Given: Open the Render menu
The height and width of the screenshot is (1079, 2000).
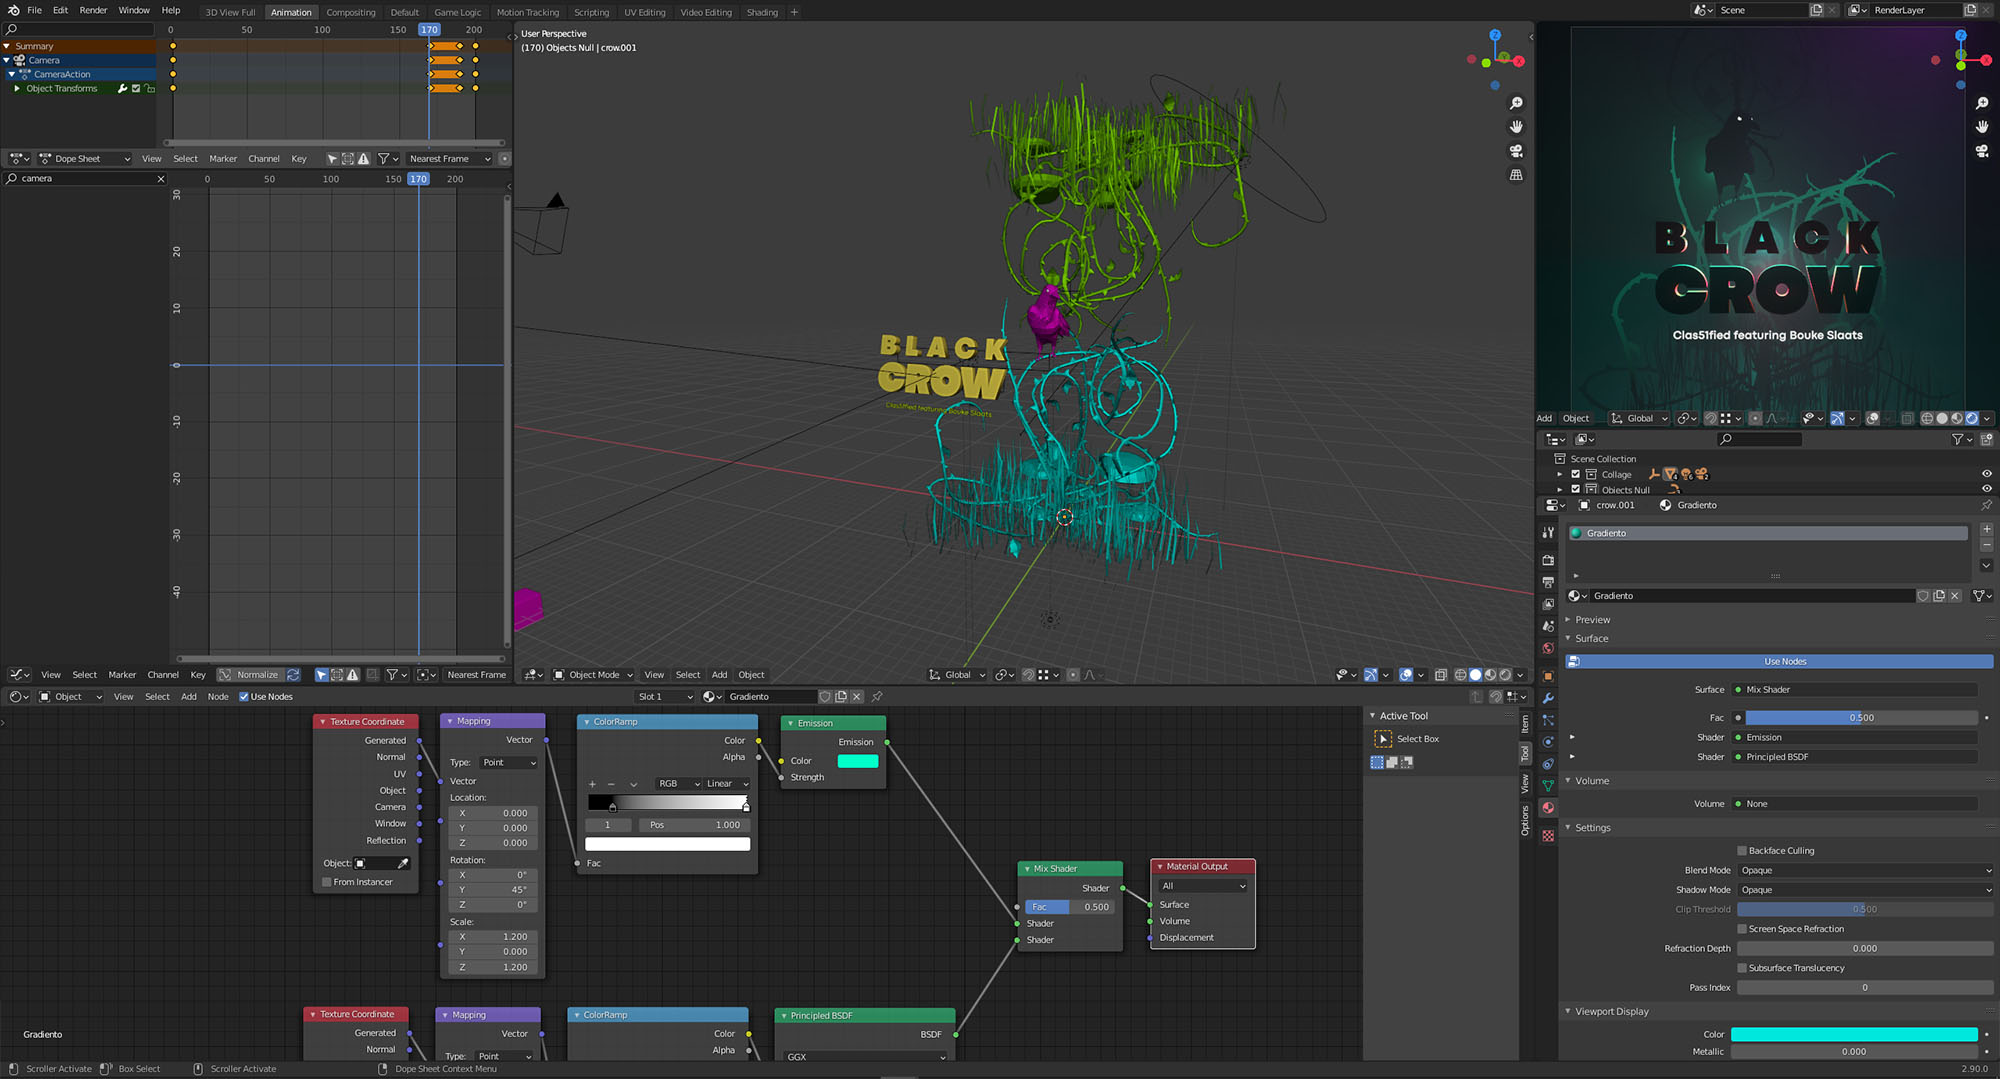Looking at the screenshot, I should (93, 10).
